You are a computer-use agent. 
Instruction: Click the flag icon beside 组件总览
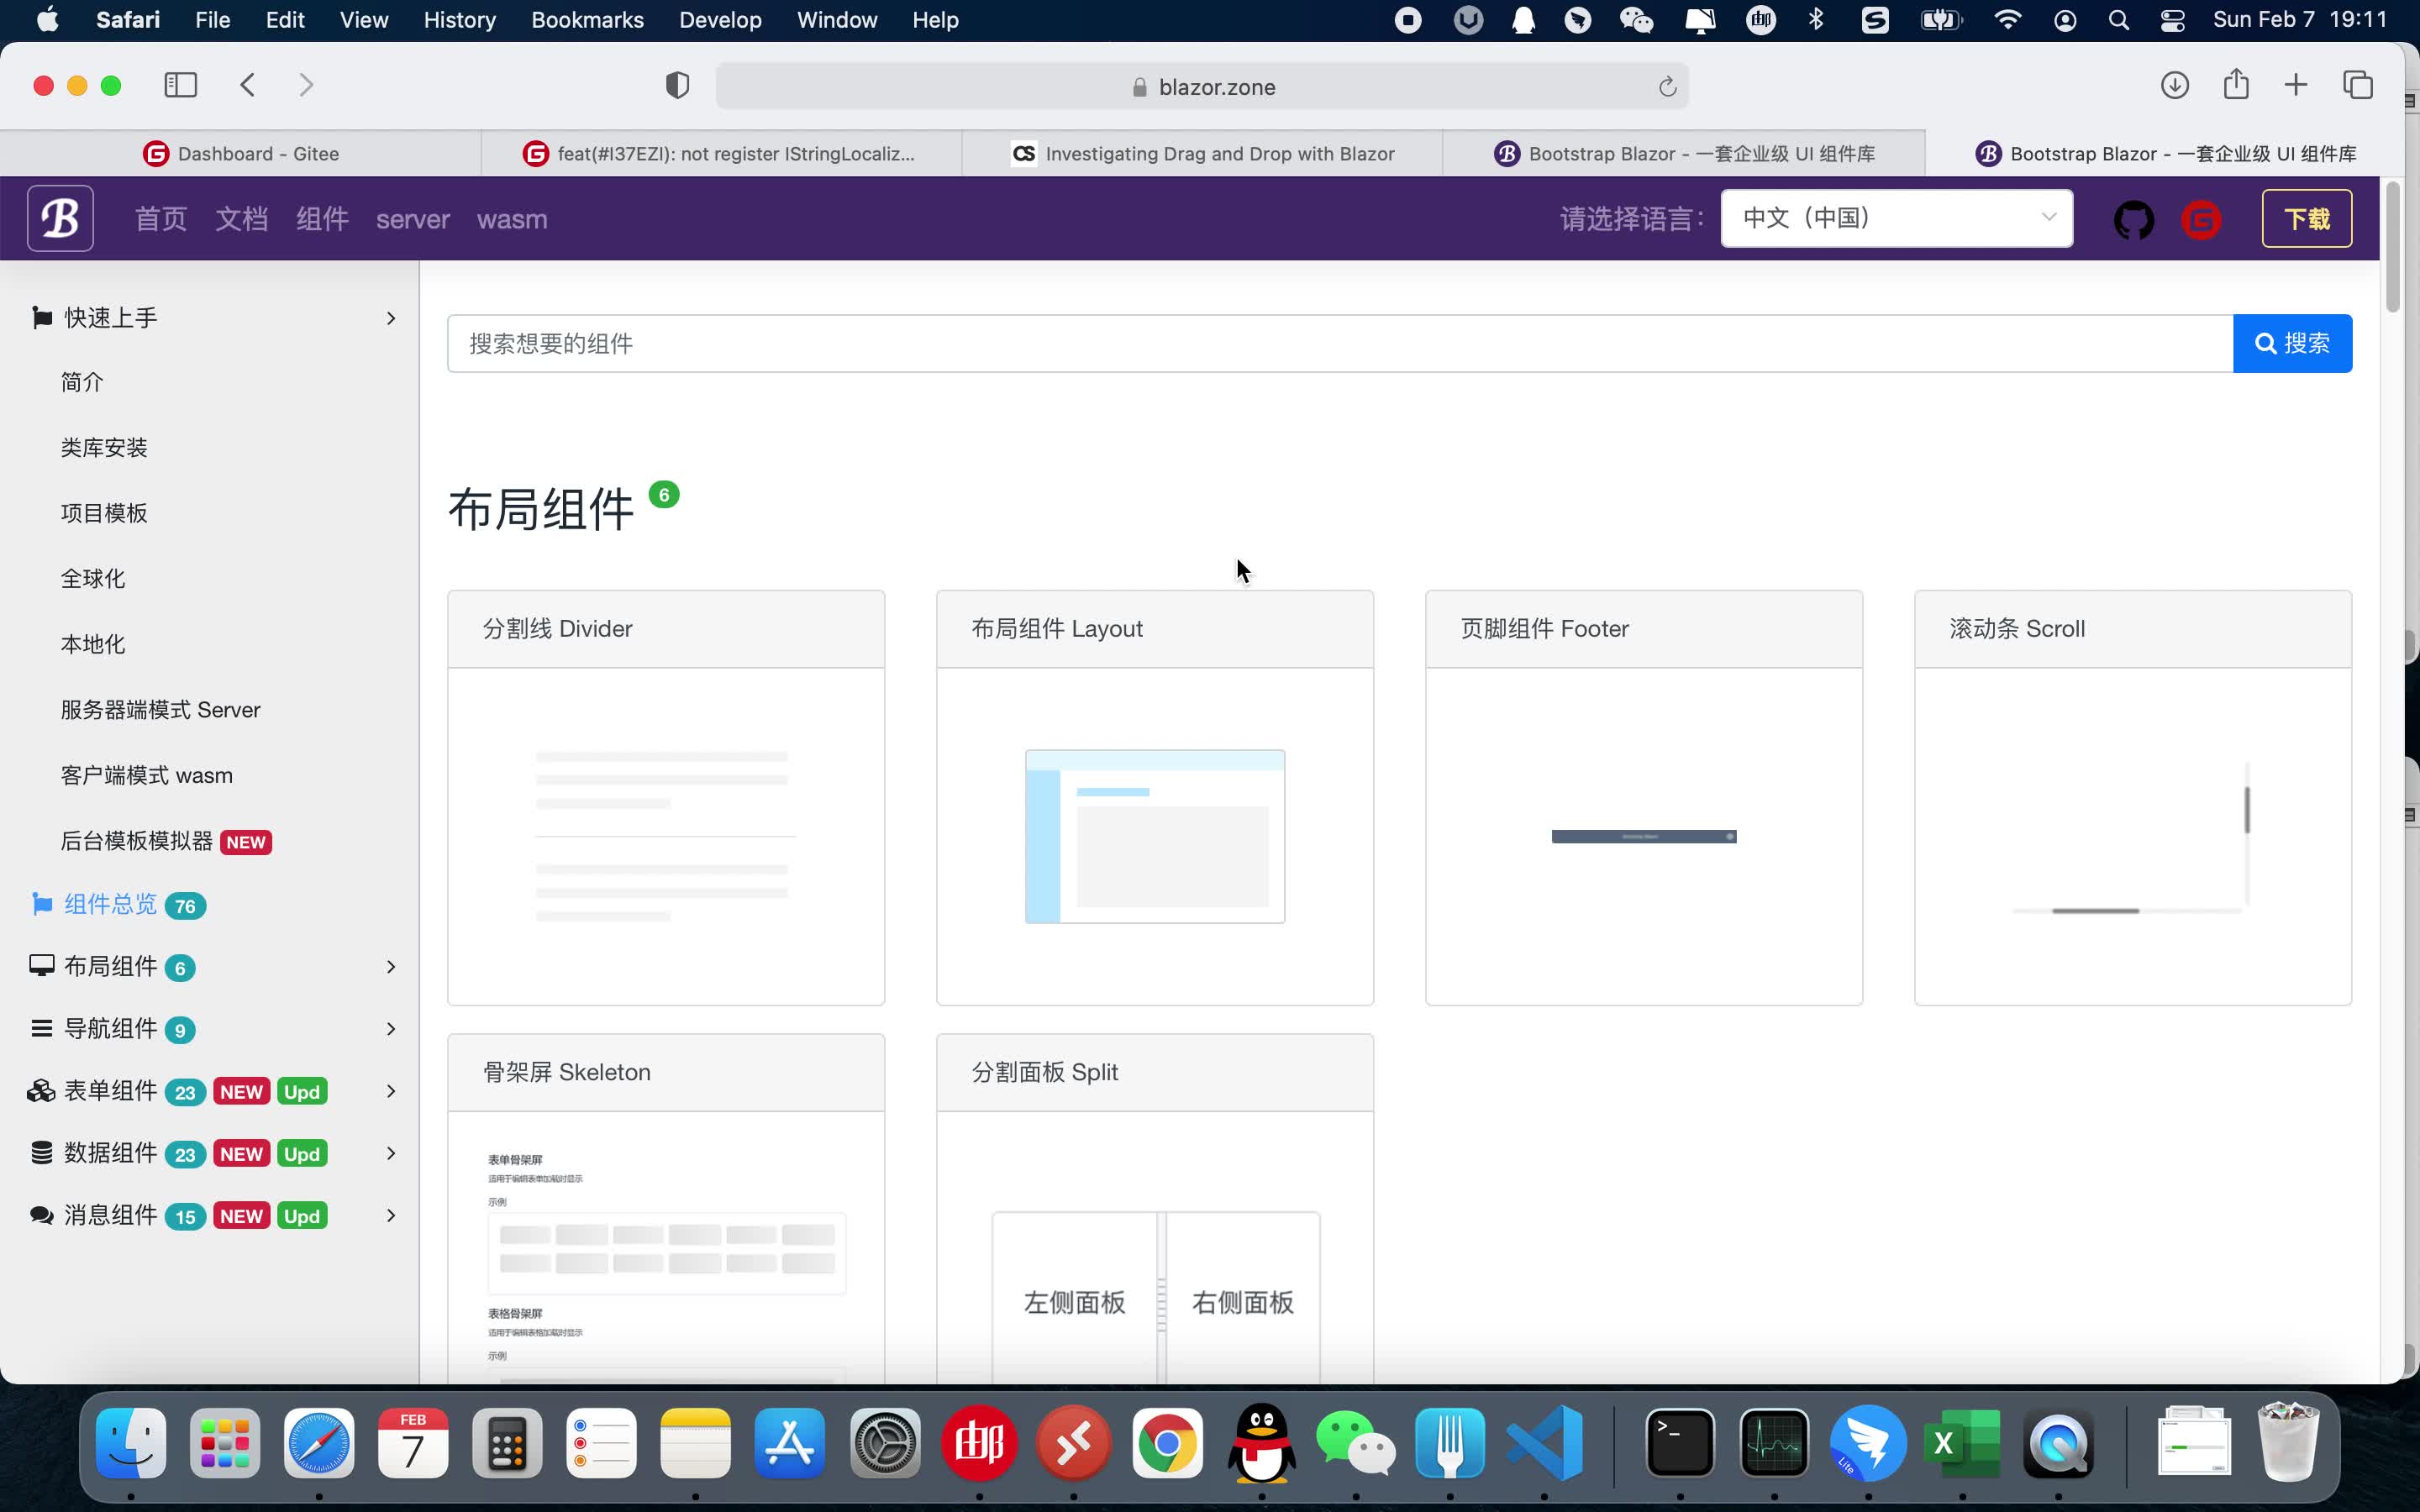(x=40, y=903)
